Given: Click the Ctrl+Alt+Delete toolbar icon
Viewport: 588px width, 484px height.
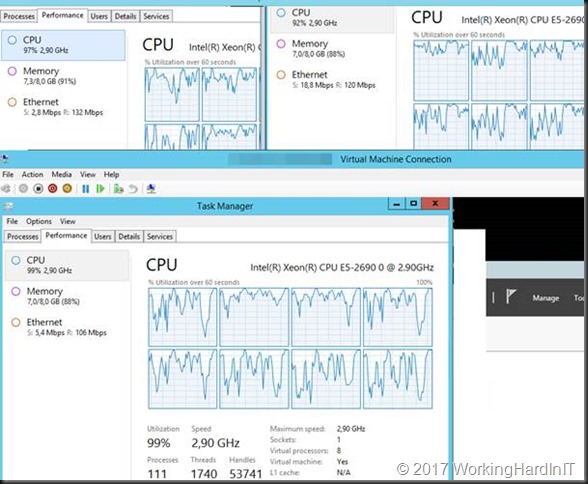Looking at the screenshot, I should (x=6, y=189).
